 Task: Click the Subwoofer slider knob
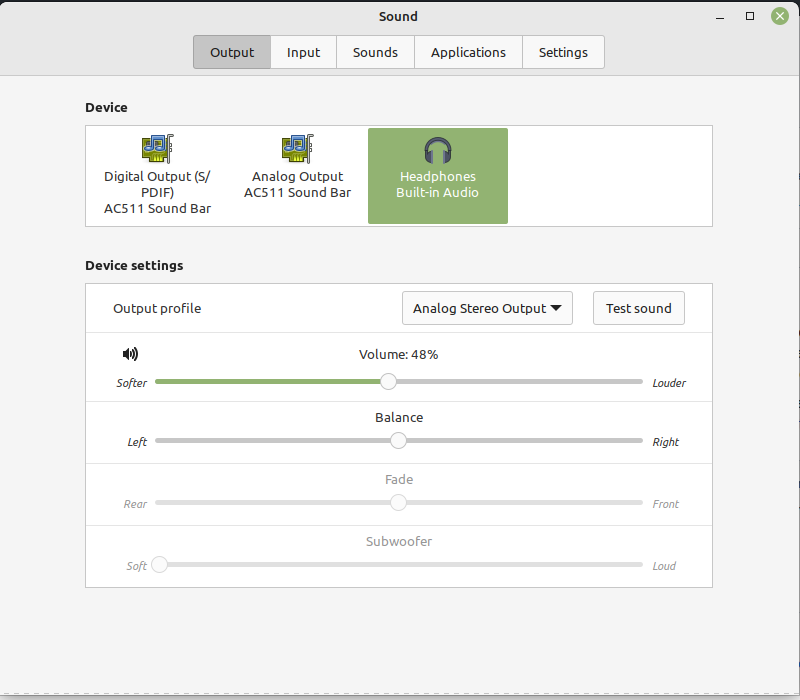coord(159,565)
